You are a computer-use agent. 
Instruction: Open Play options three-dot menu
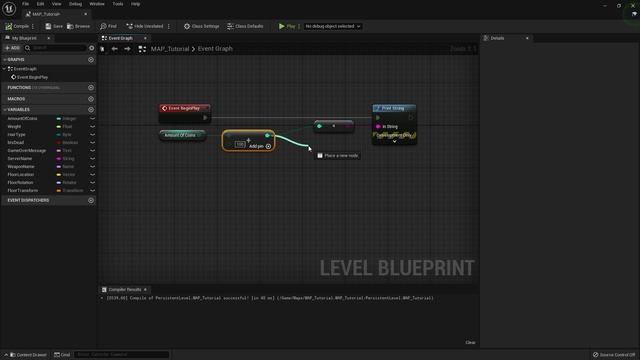coord(299,26)
